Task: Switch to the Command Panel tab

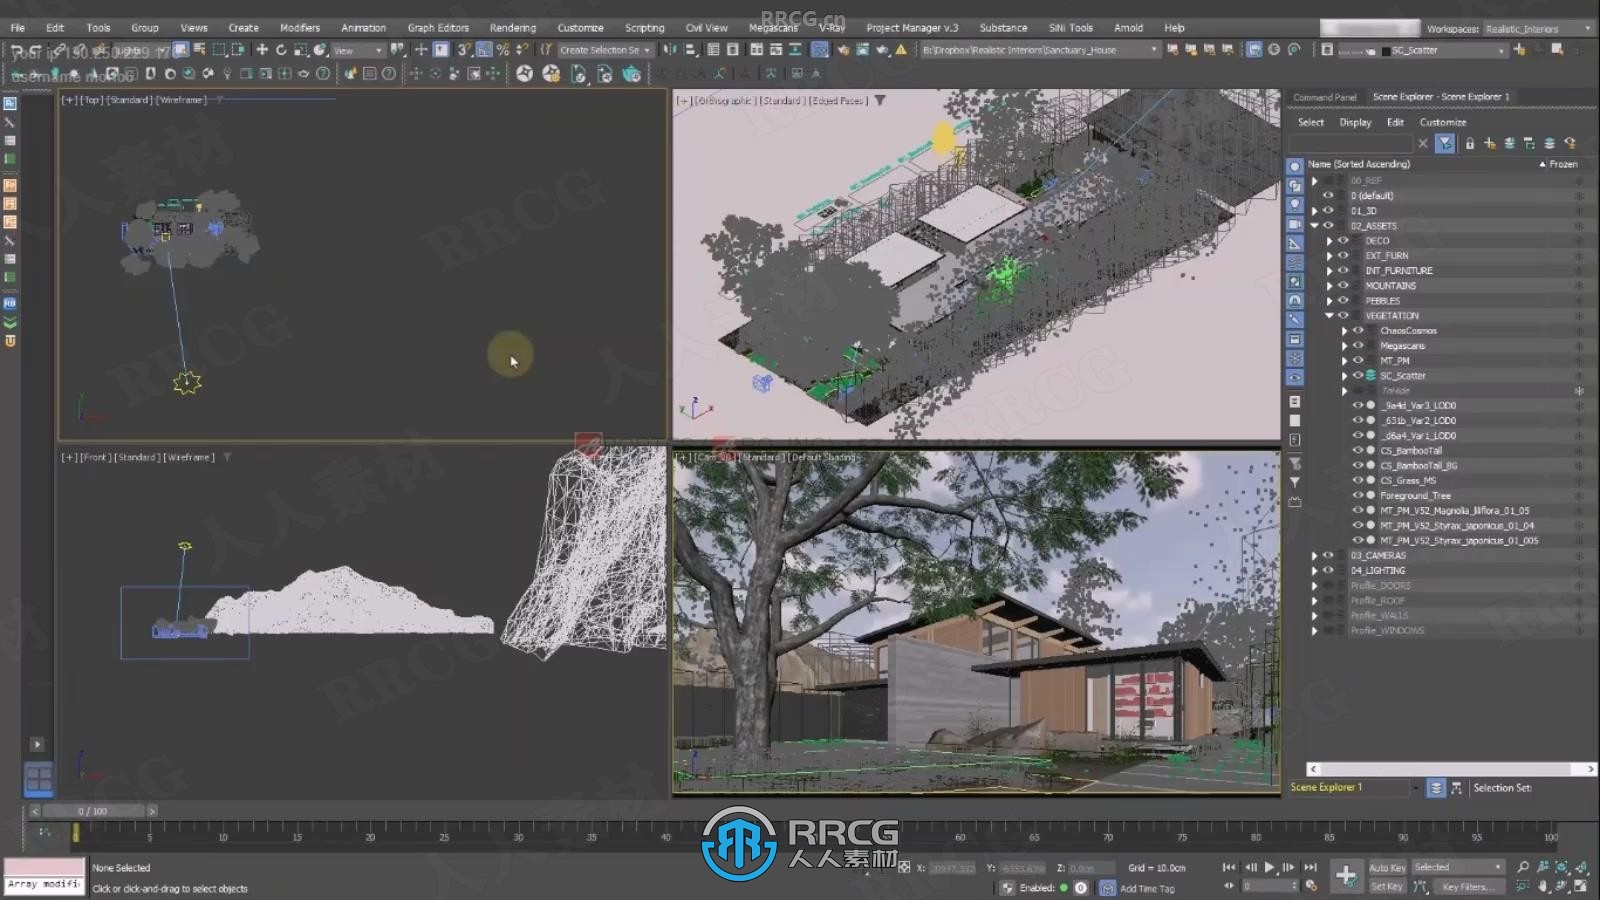Action: pyautogui.click(x=1325, y=97)
